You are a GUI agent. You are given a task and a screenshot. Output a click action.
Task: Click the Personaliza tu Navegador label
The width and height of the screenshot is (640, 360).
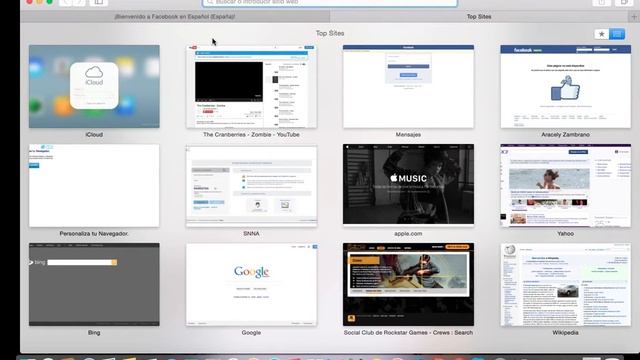[x=94, y=234]
